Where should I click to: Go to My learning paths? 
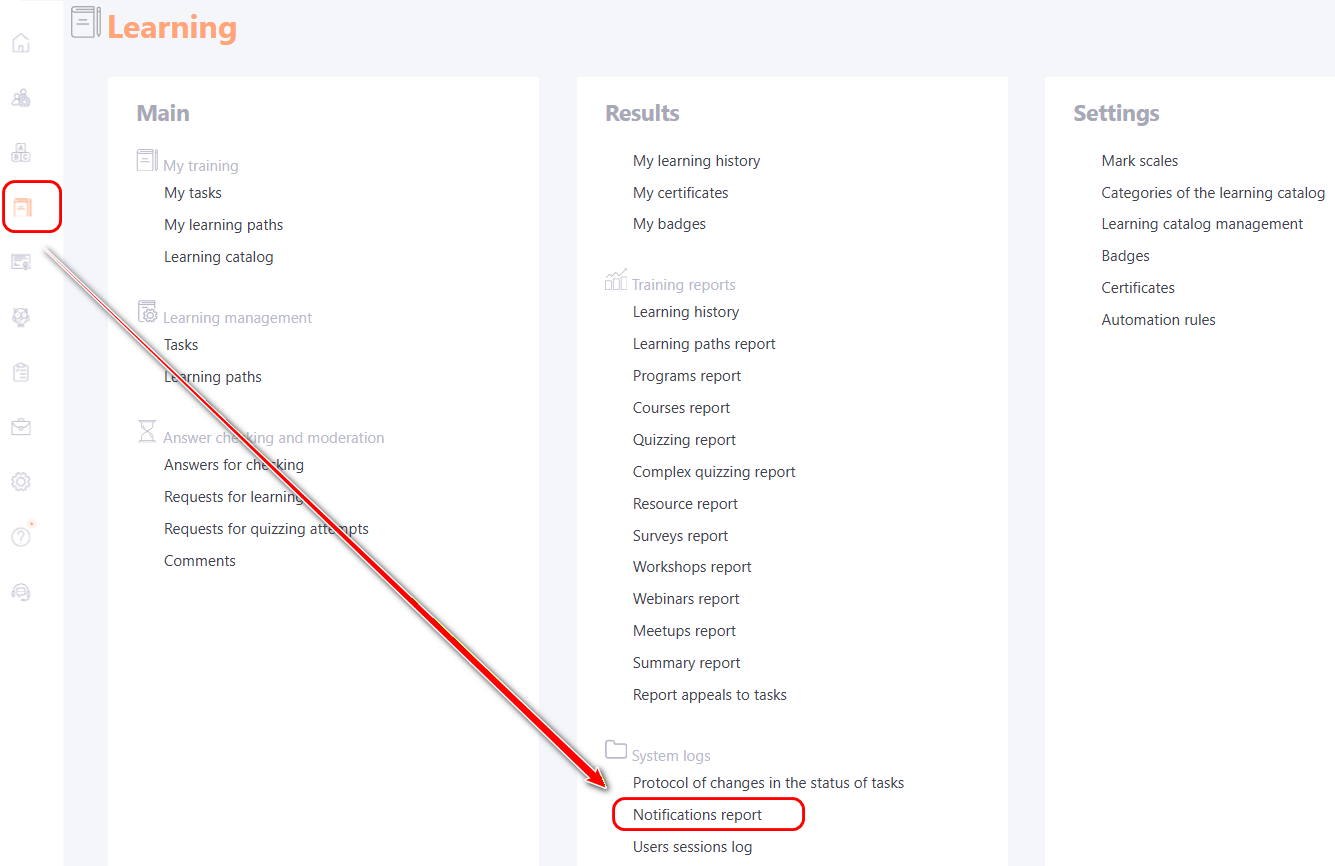(223, 225)
